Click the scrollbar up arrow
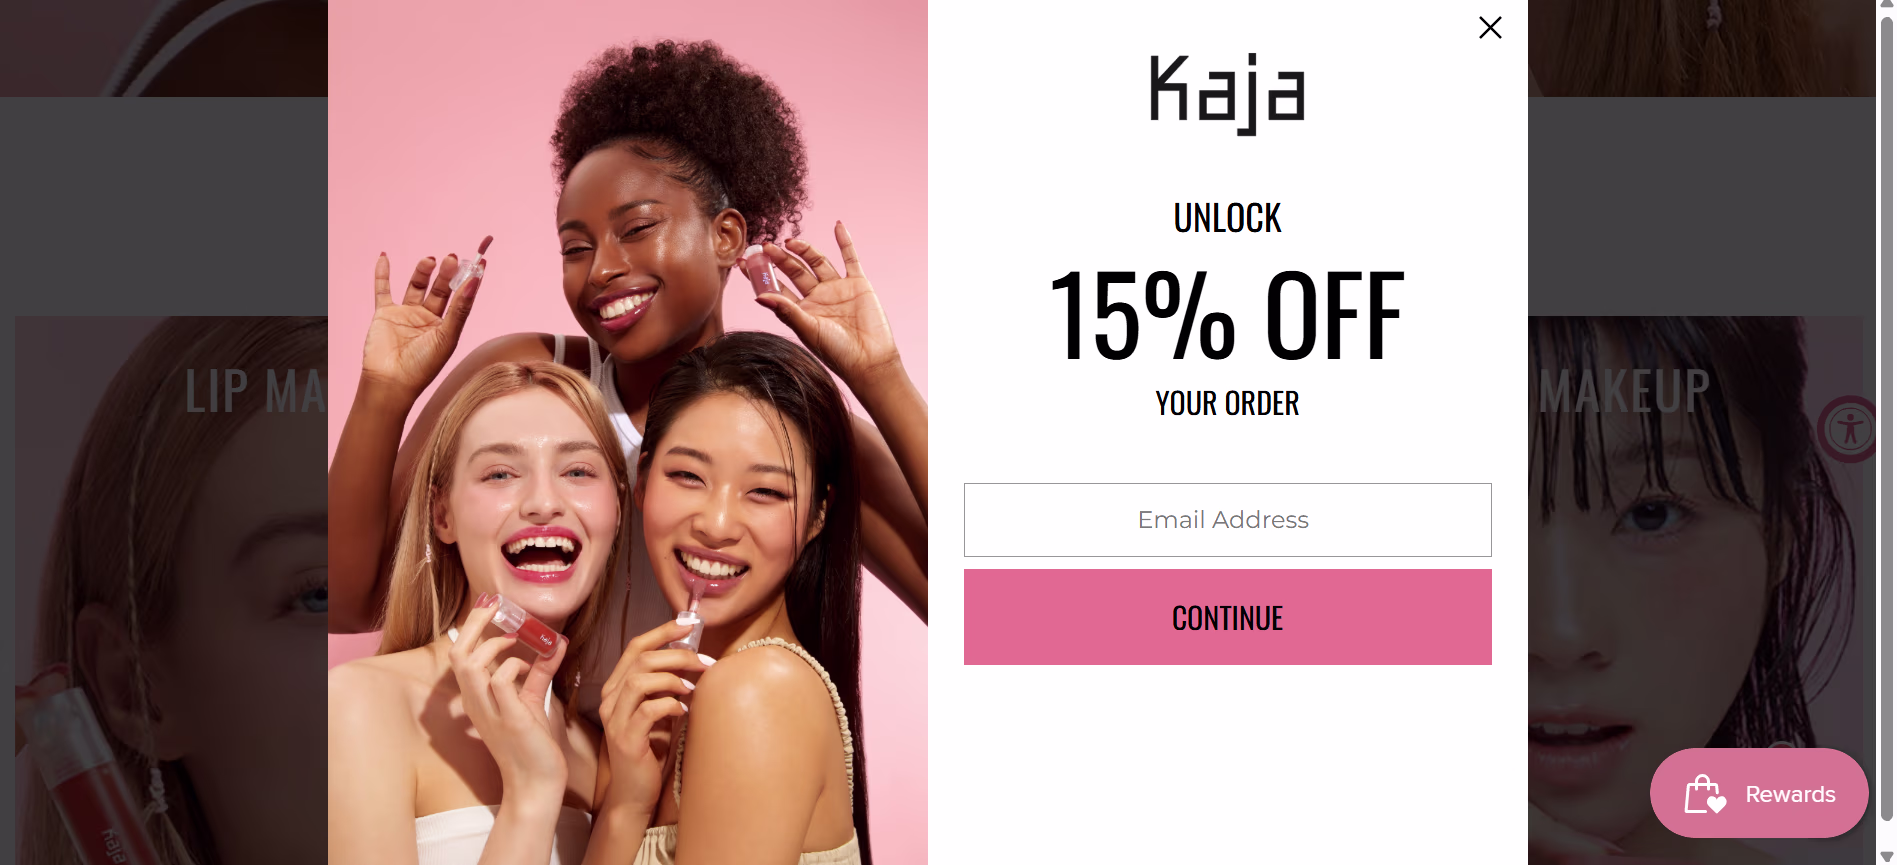The image size is (1897, 865). 1886,7
